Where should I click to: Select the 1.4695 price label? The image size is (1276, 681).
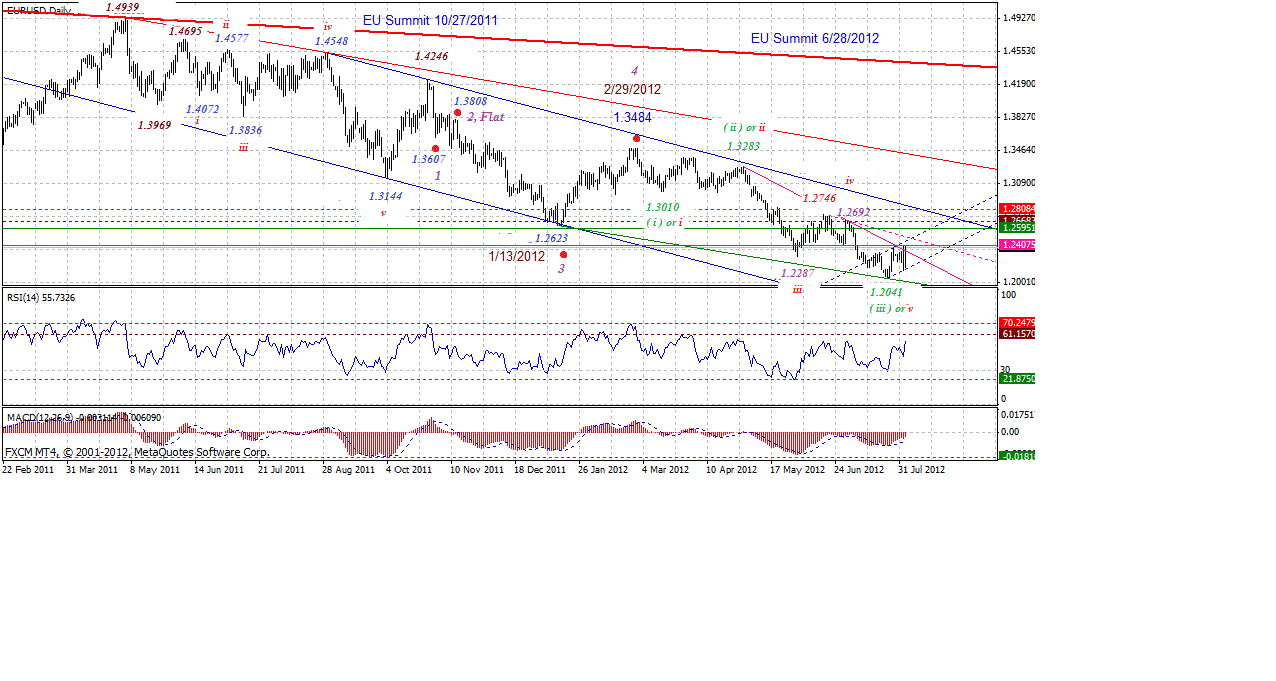pos(185,31)
